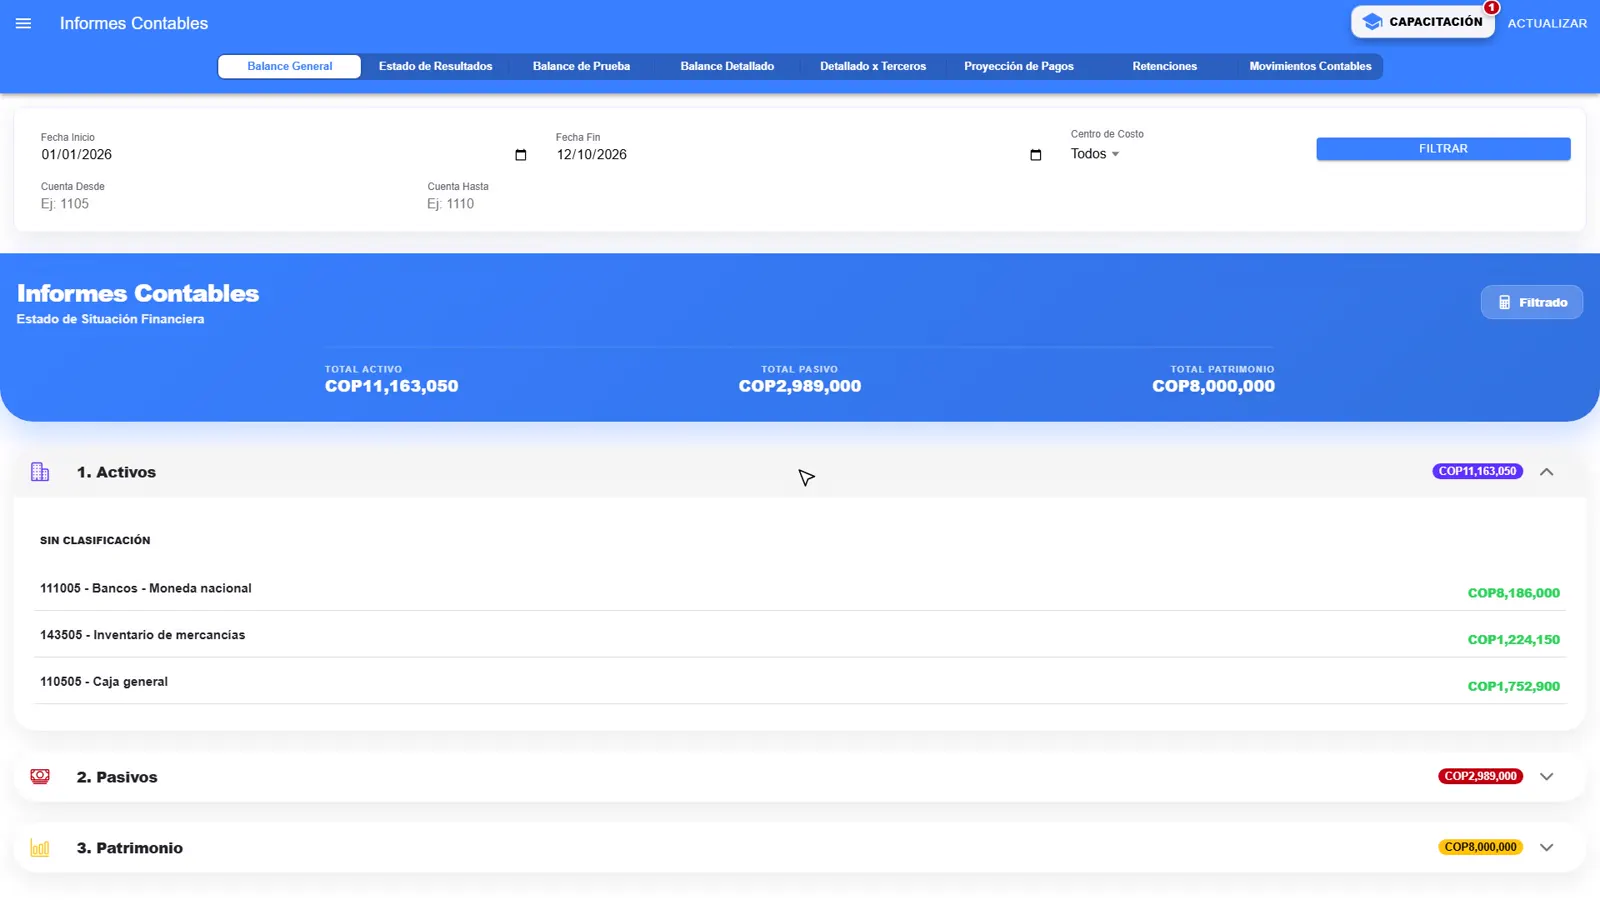The width and height of the screenshot is (1600, 900).
Task: Click the 2. Pasivos section title
Action: (x=117, y=777)
